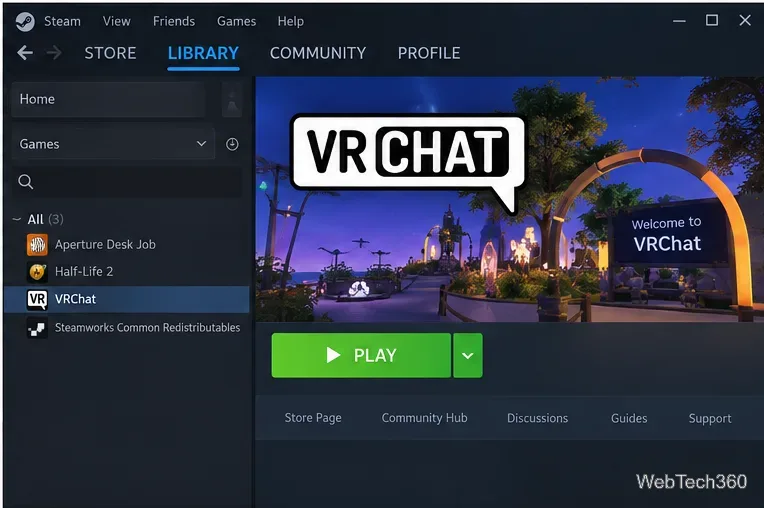This screenshot has width=764, height=508.
Task: Switch to the LIBRARY tab
Action: point(203,53)
